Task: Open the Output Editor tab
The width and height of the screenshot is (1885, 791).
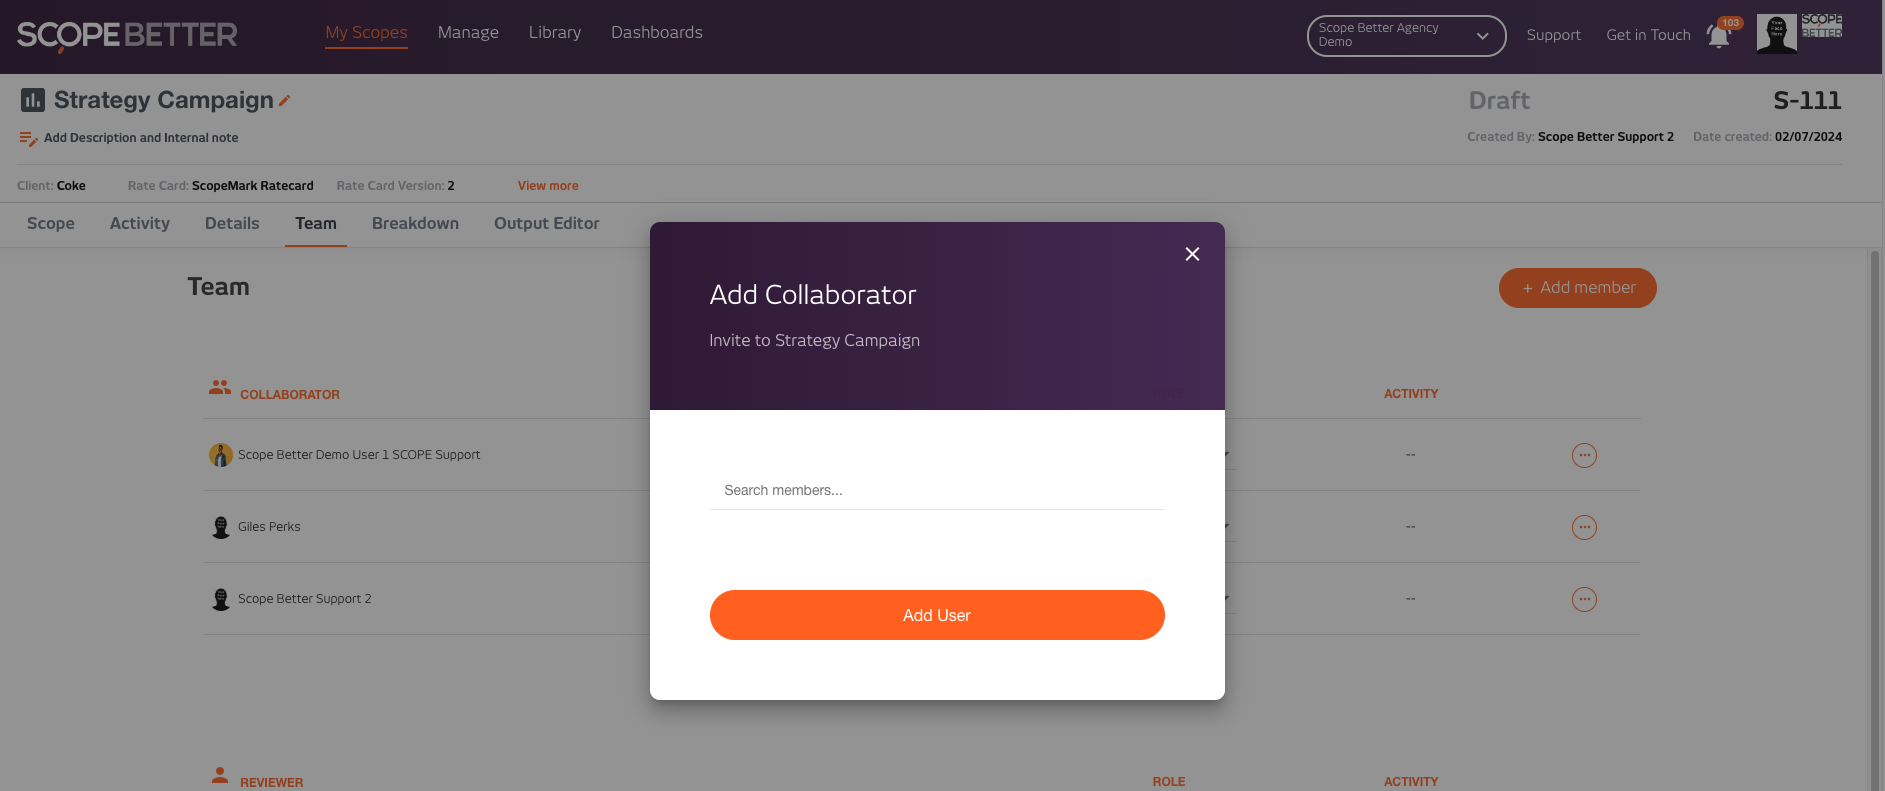Action: [546, 224]
